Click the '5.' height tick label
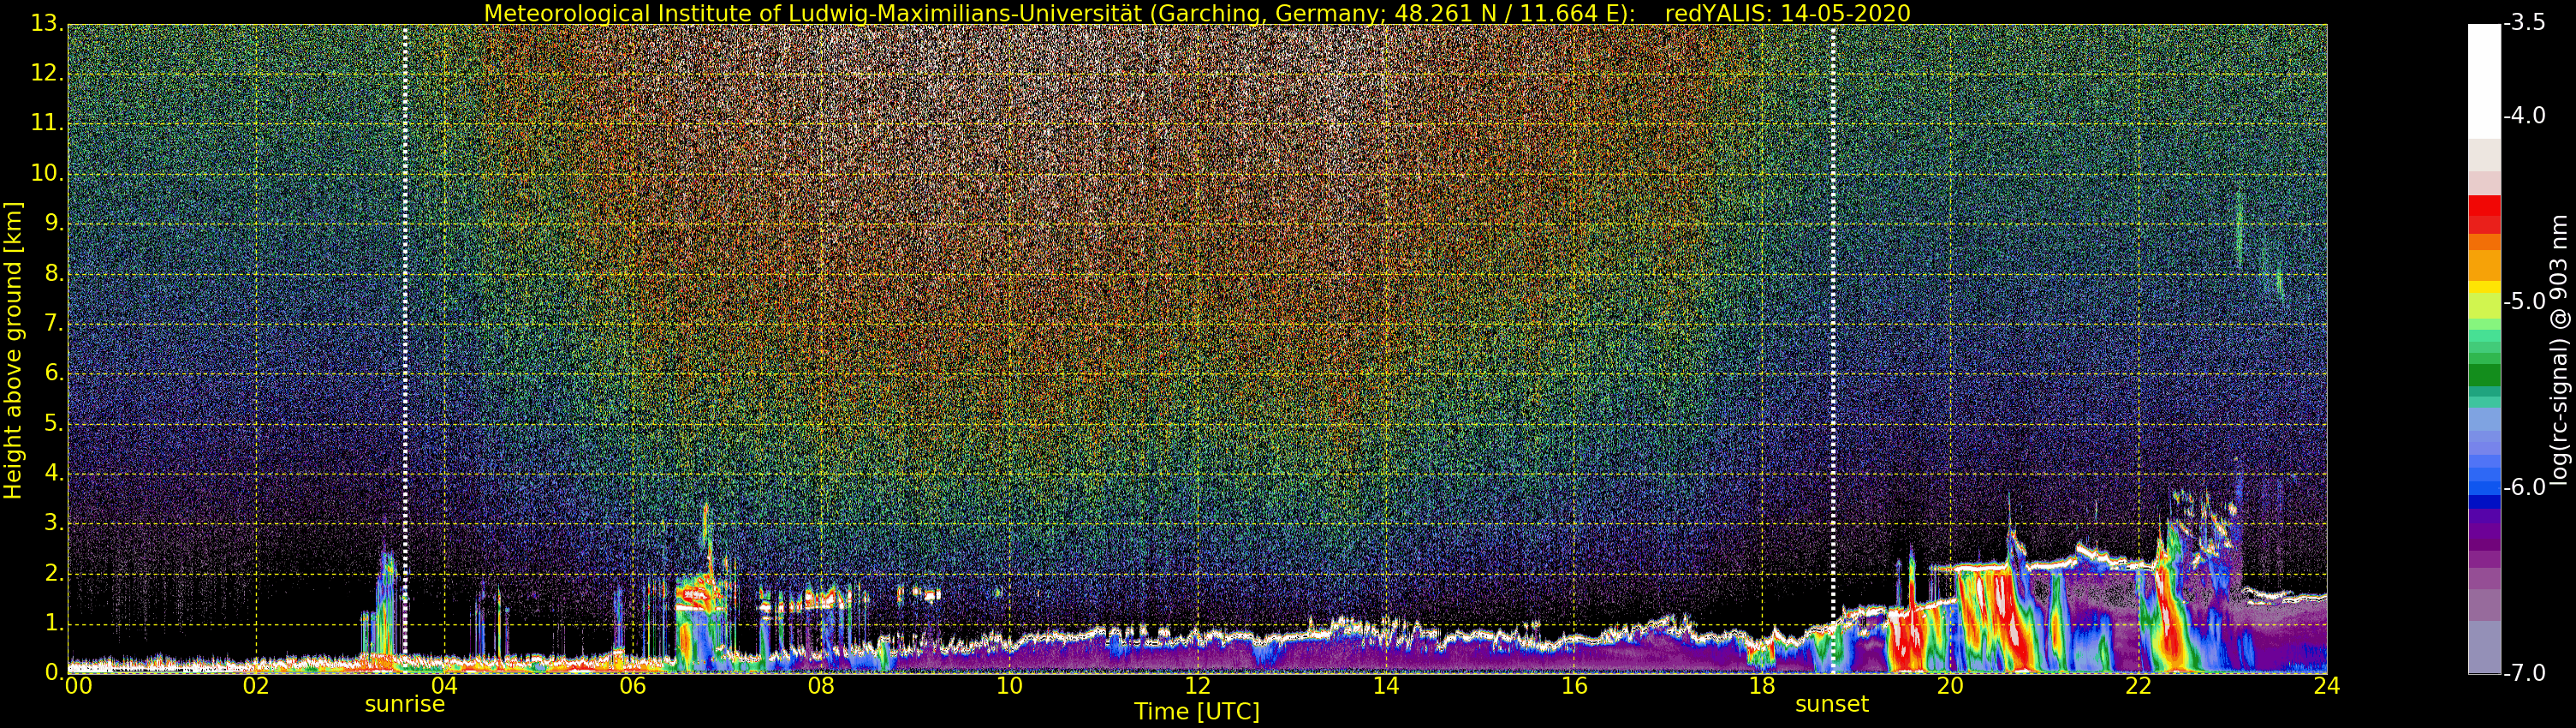 point(54,423)
